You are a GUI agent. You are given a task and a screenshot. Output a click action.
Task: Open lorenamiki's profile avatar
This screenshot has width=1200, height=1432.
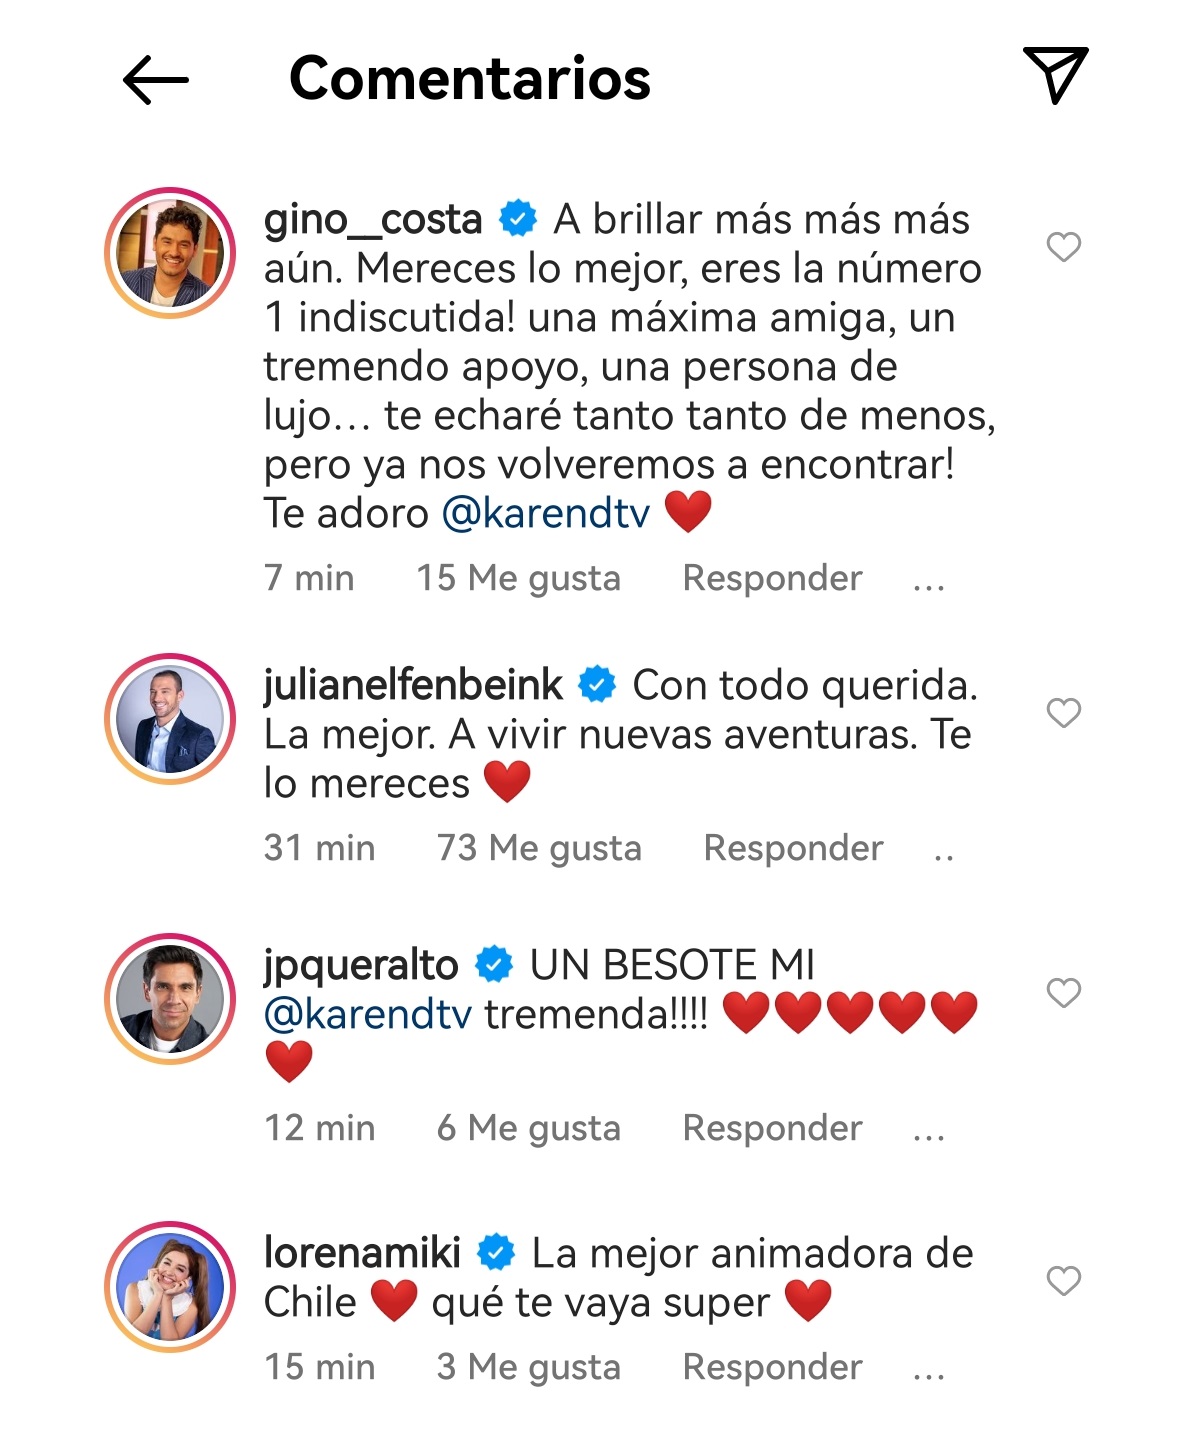tap(170, 1286)
